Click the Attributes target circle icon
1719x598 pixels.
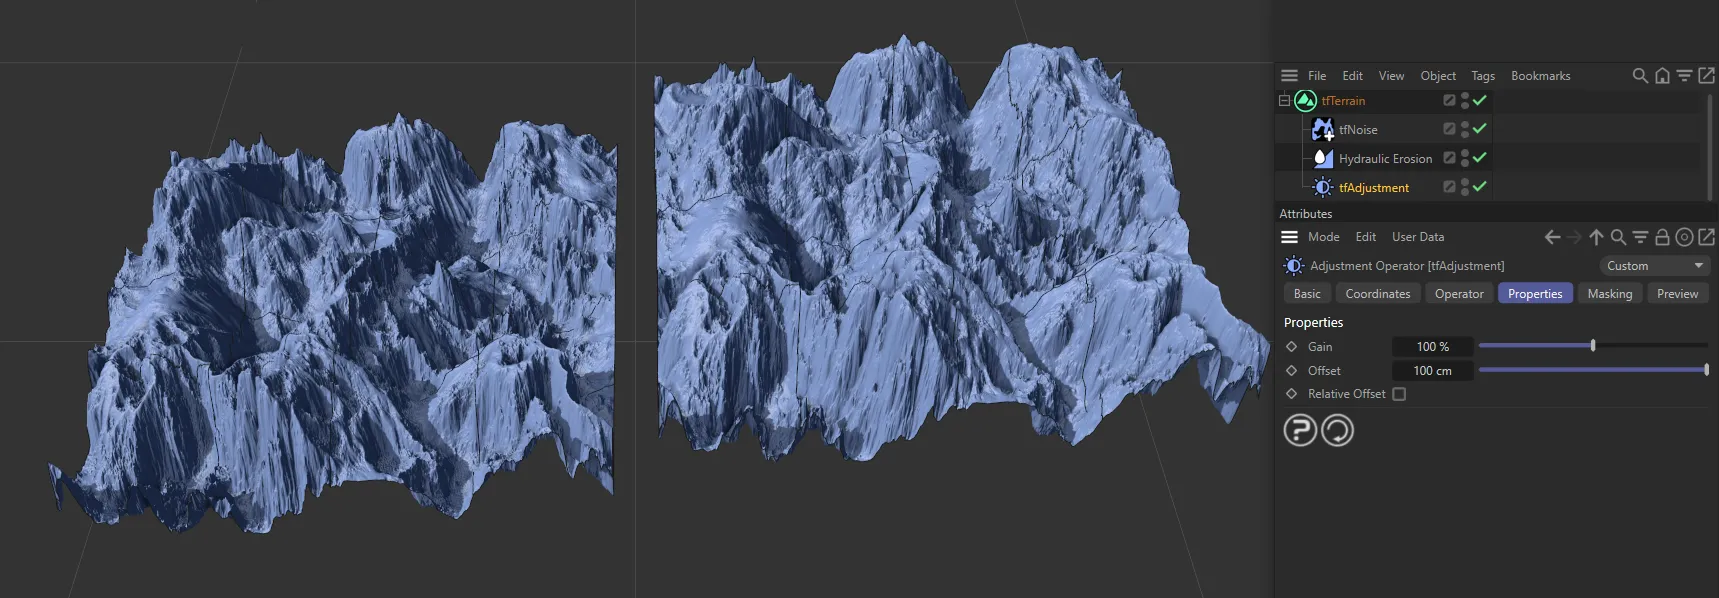click(1684, 237)
